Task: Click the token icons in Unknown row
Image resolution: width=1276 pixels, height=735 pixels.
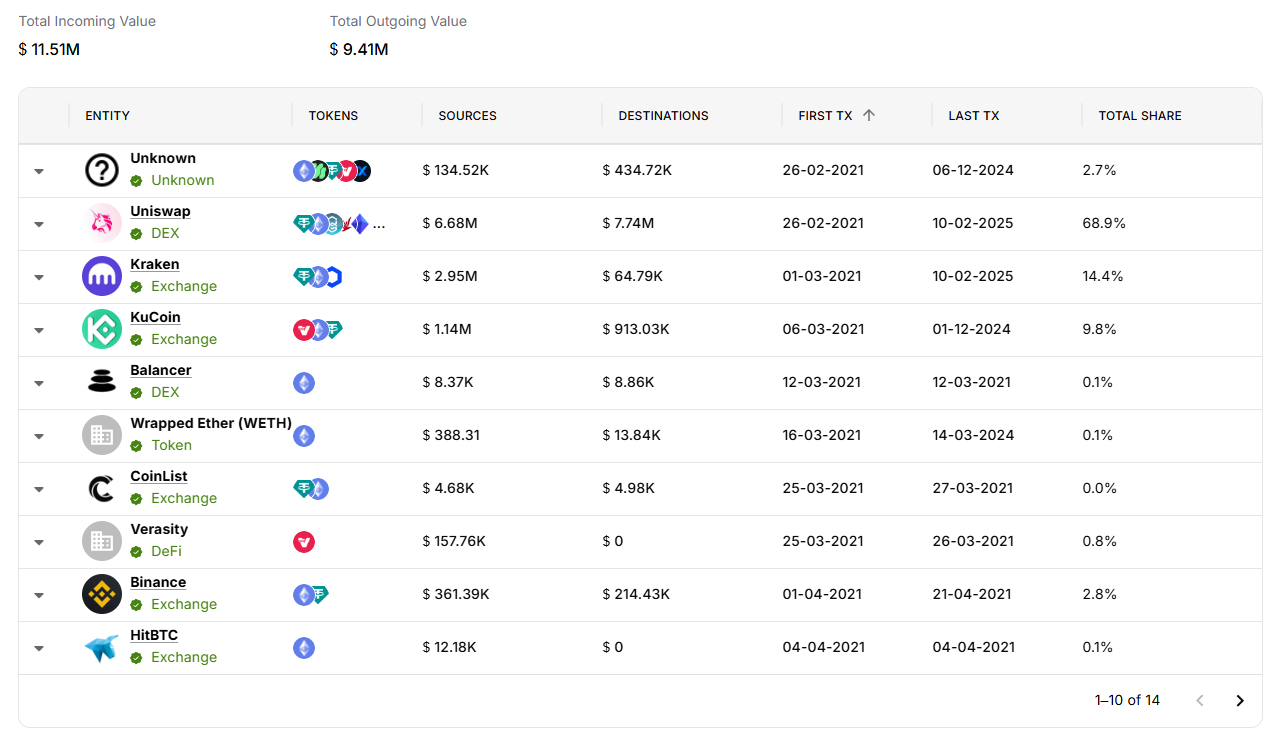Action: tap(332, 171)
